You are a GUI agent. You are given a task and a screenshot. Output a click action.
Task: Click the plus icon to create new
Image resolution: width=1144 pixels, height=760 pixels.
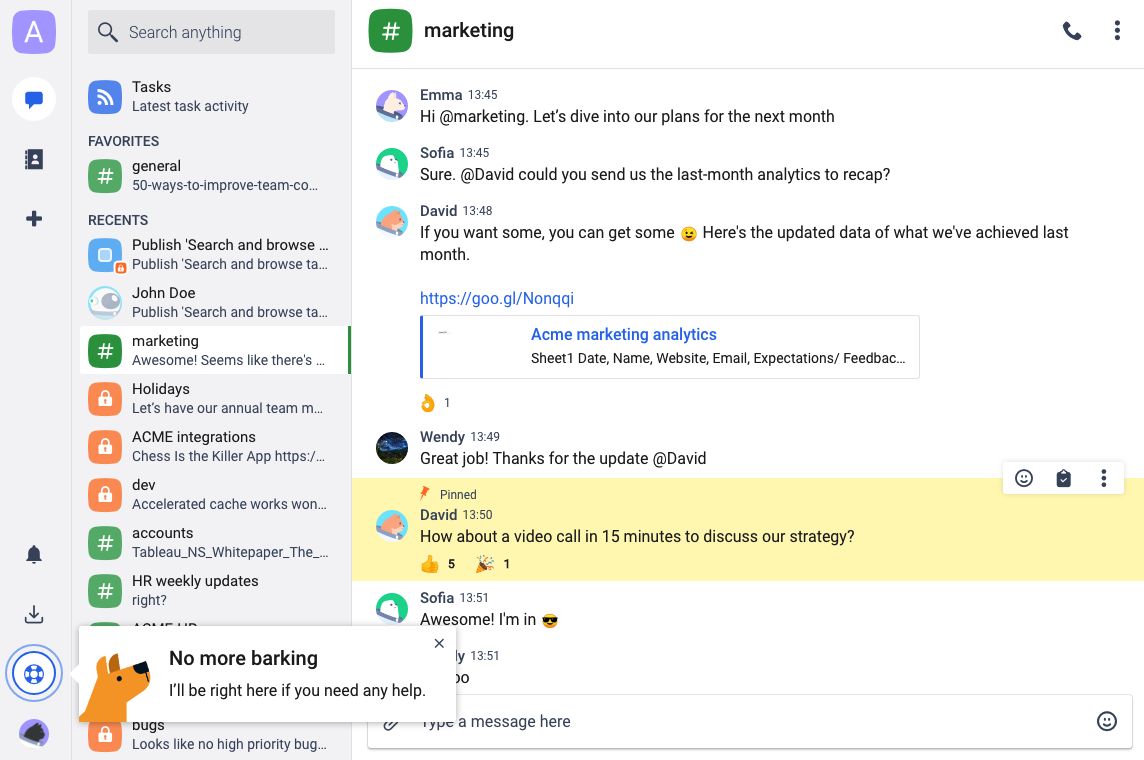pyautogui.click(x=34, y=219)
